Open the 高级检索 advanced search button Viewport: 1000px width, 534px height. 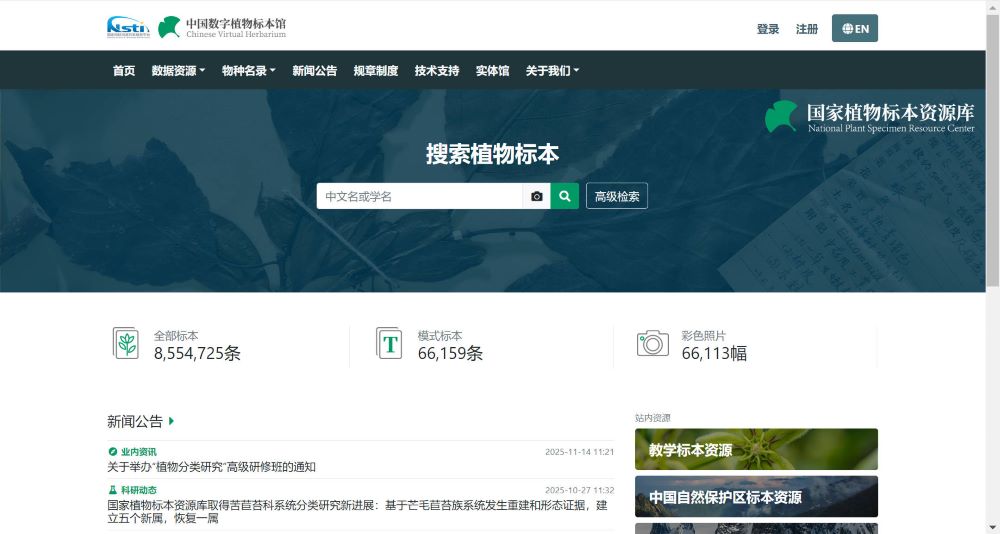pos(617,196)
